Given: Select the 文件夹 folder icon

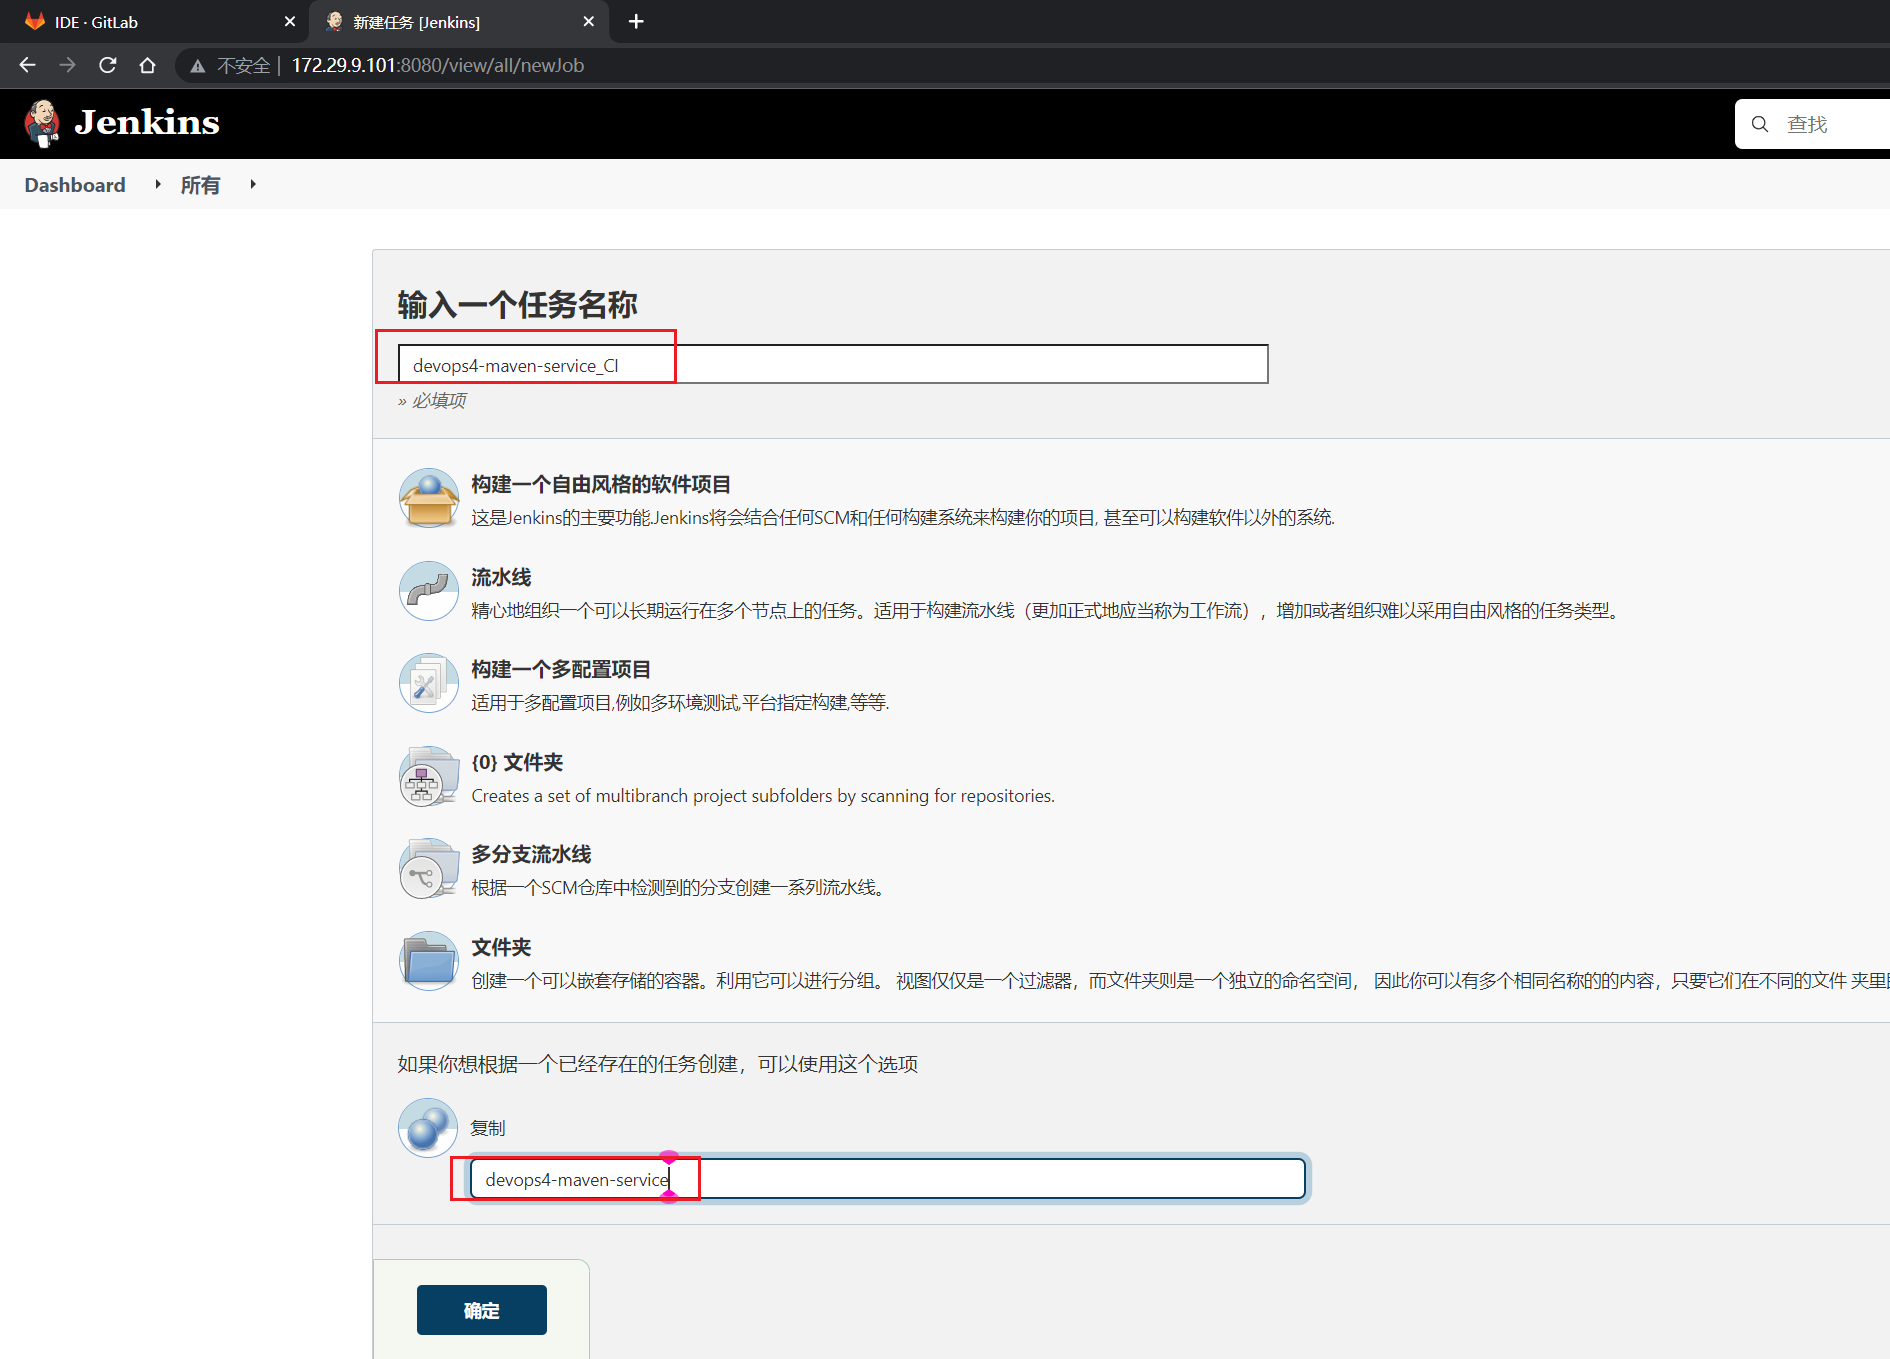Looking at the screenshot, I should tap(428, 960).
